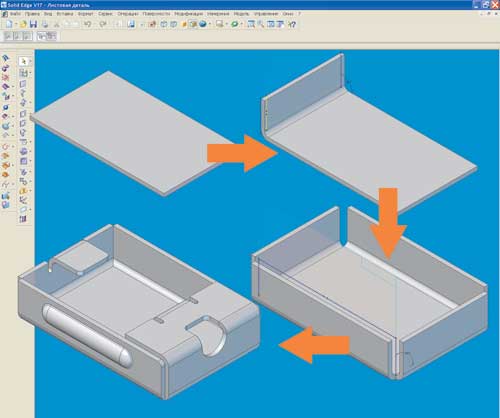
Task: Click the blue shaded sphere display icon
Action: coord(203,24)
